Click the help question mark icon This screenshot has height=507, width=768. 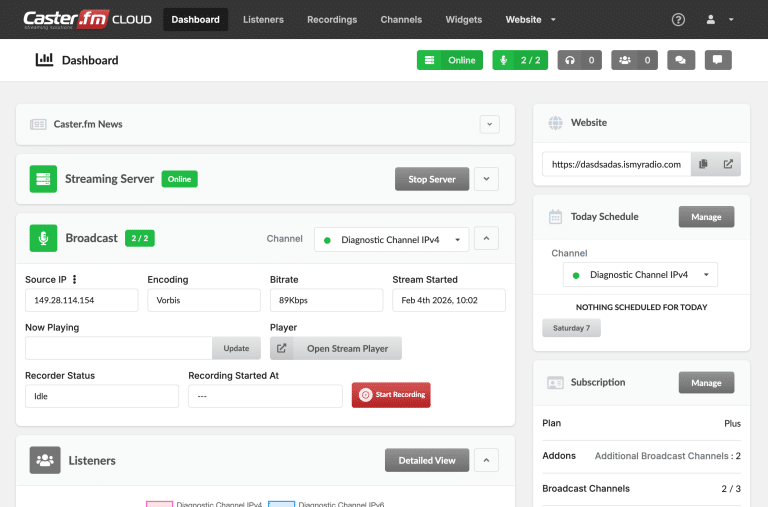(678, 20)
